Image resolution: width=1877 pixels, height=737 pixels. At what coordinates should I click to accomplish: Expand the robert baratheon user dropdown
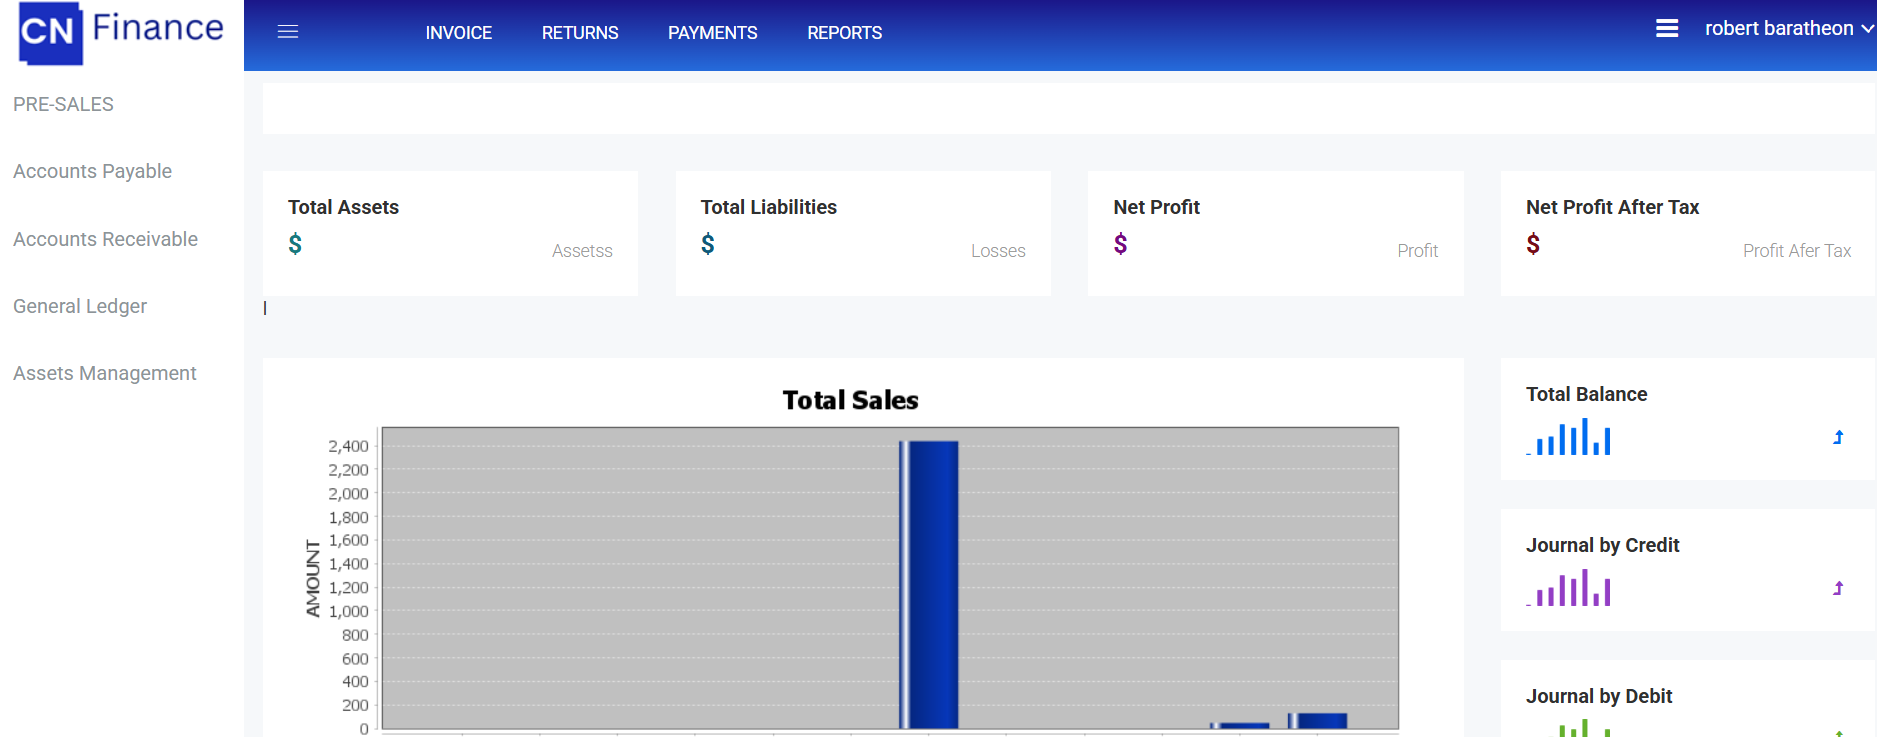[x=1788, y=29]
